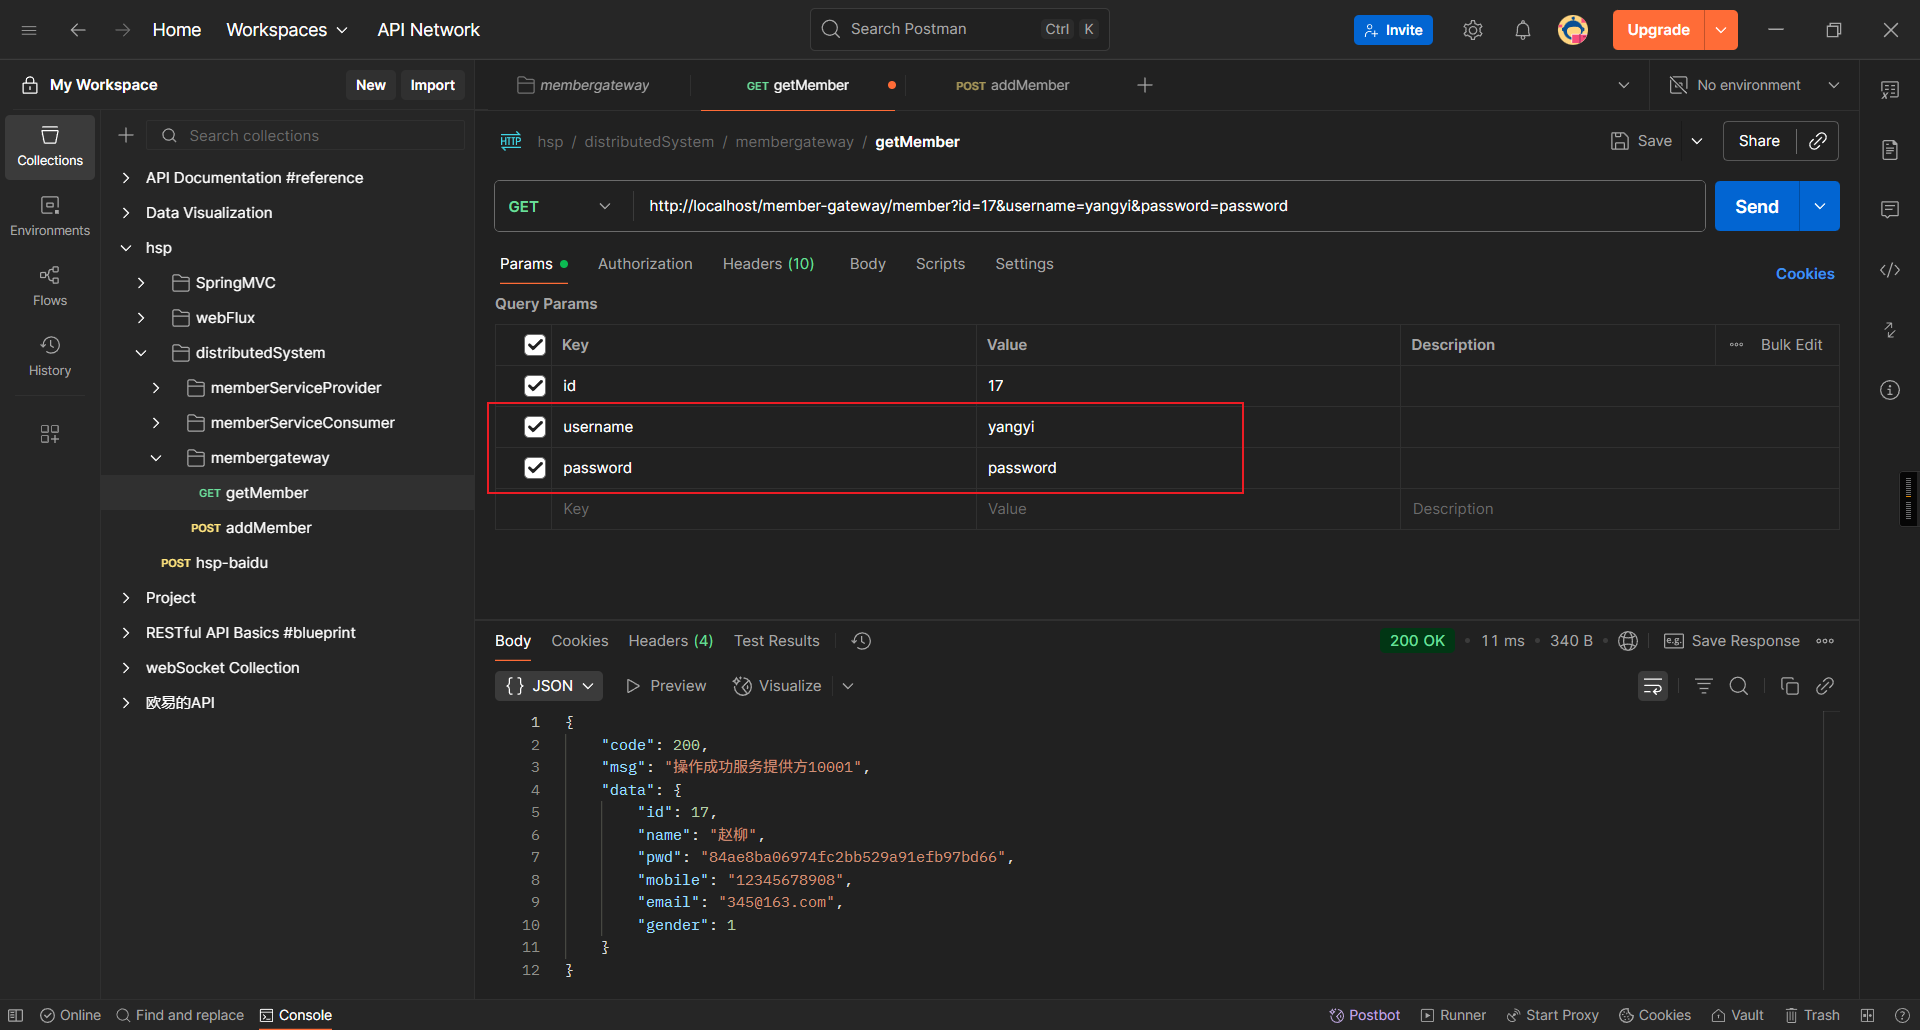Uncheck the id query parameter checkbox
This screenshot has width=1920, height=1030.
[535, 386]
